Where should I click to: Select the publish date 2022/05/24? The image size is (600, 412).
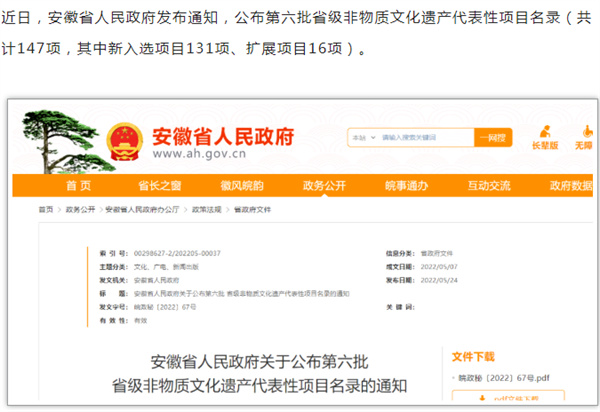coord(439,280)
